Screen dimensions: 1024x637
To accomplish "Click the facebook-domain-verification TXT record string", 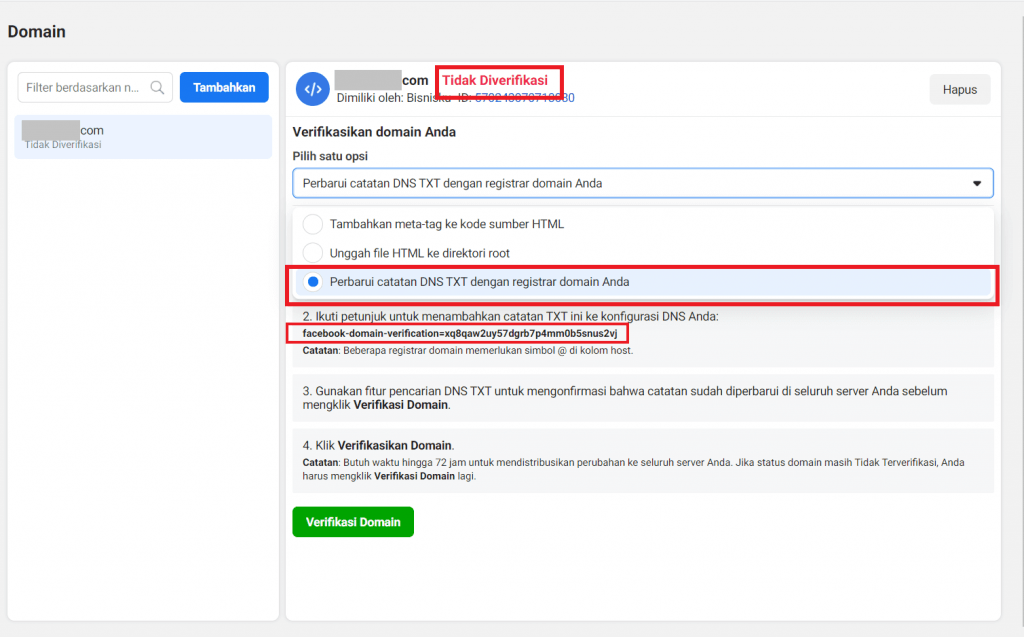I will (459, 333).
